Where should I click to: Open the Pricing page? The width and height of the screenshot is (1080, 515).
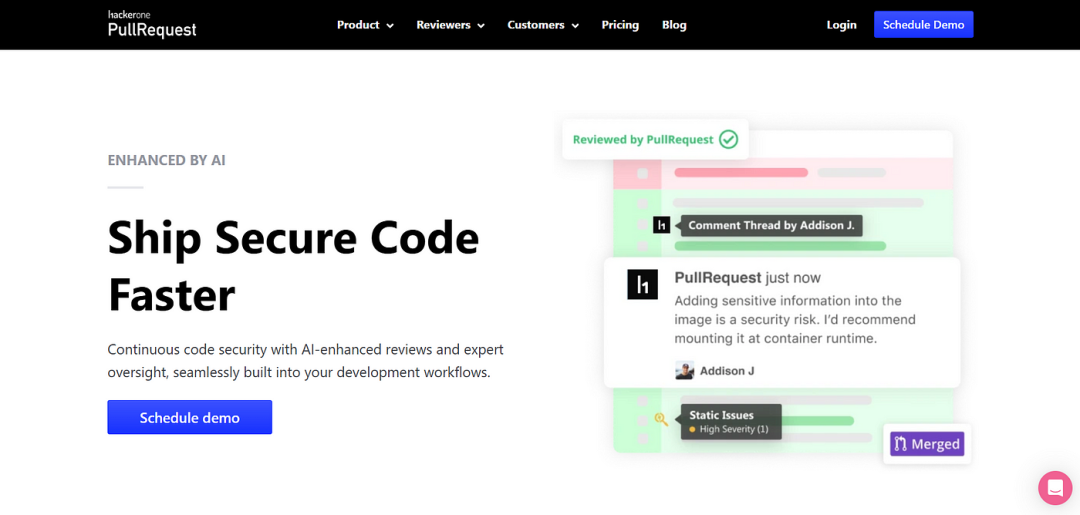pos(620,25)
